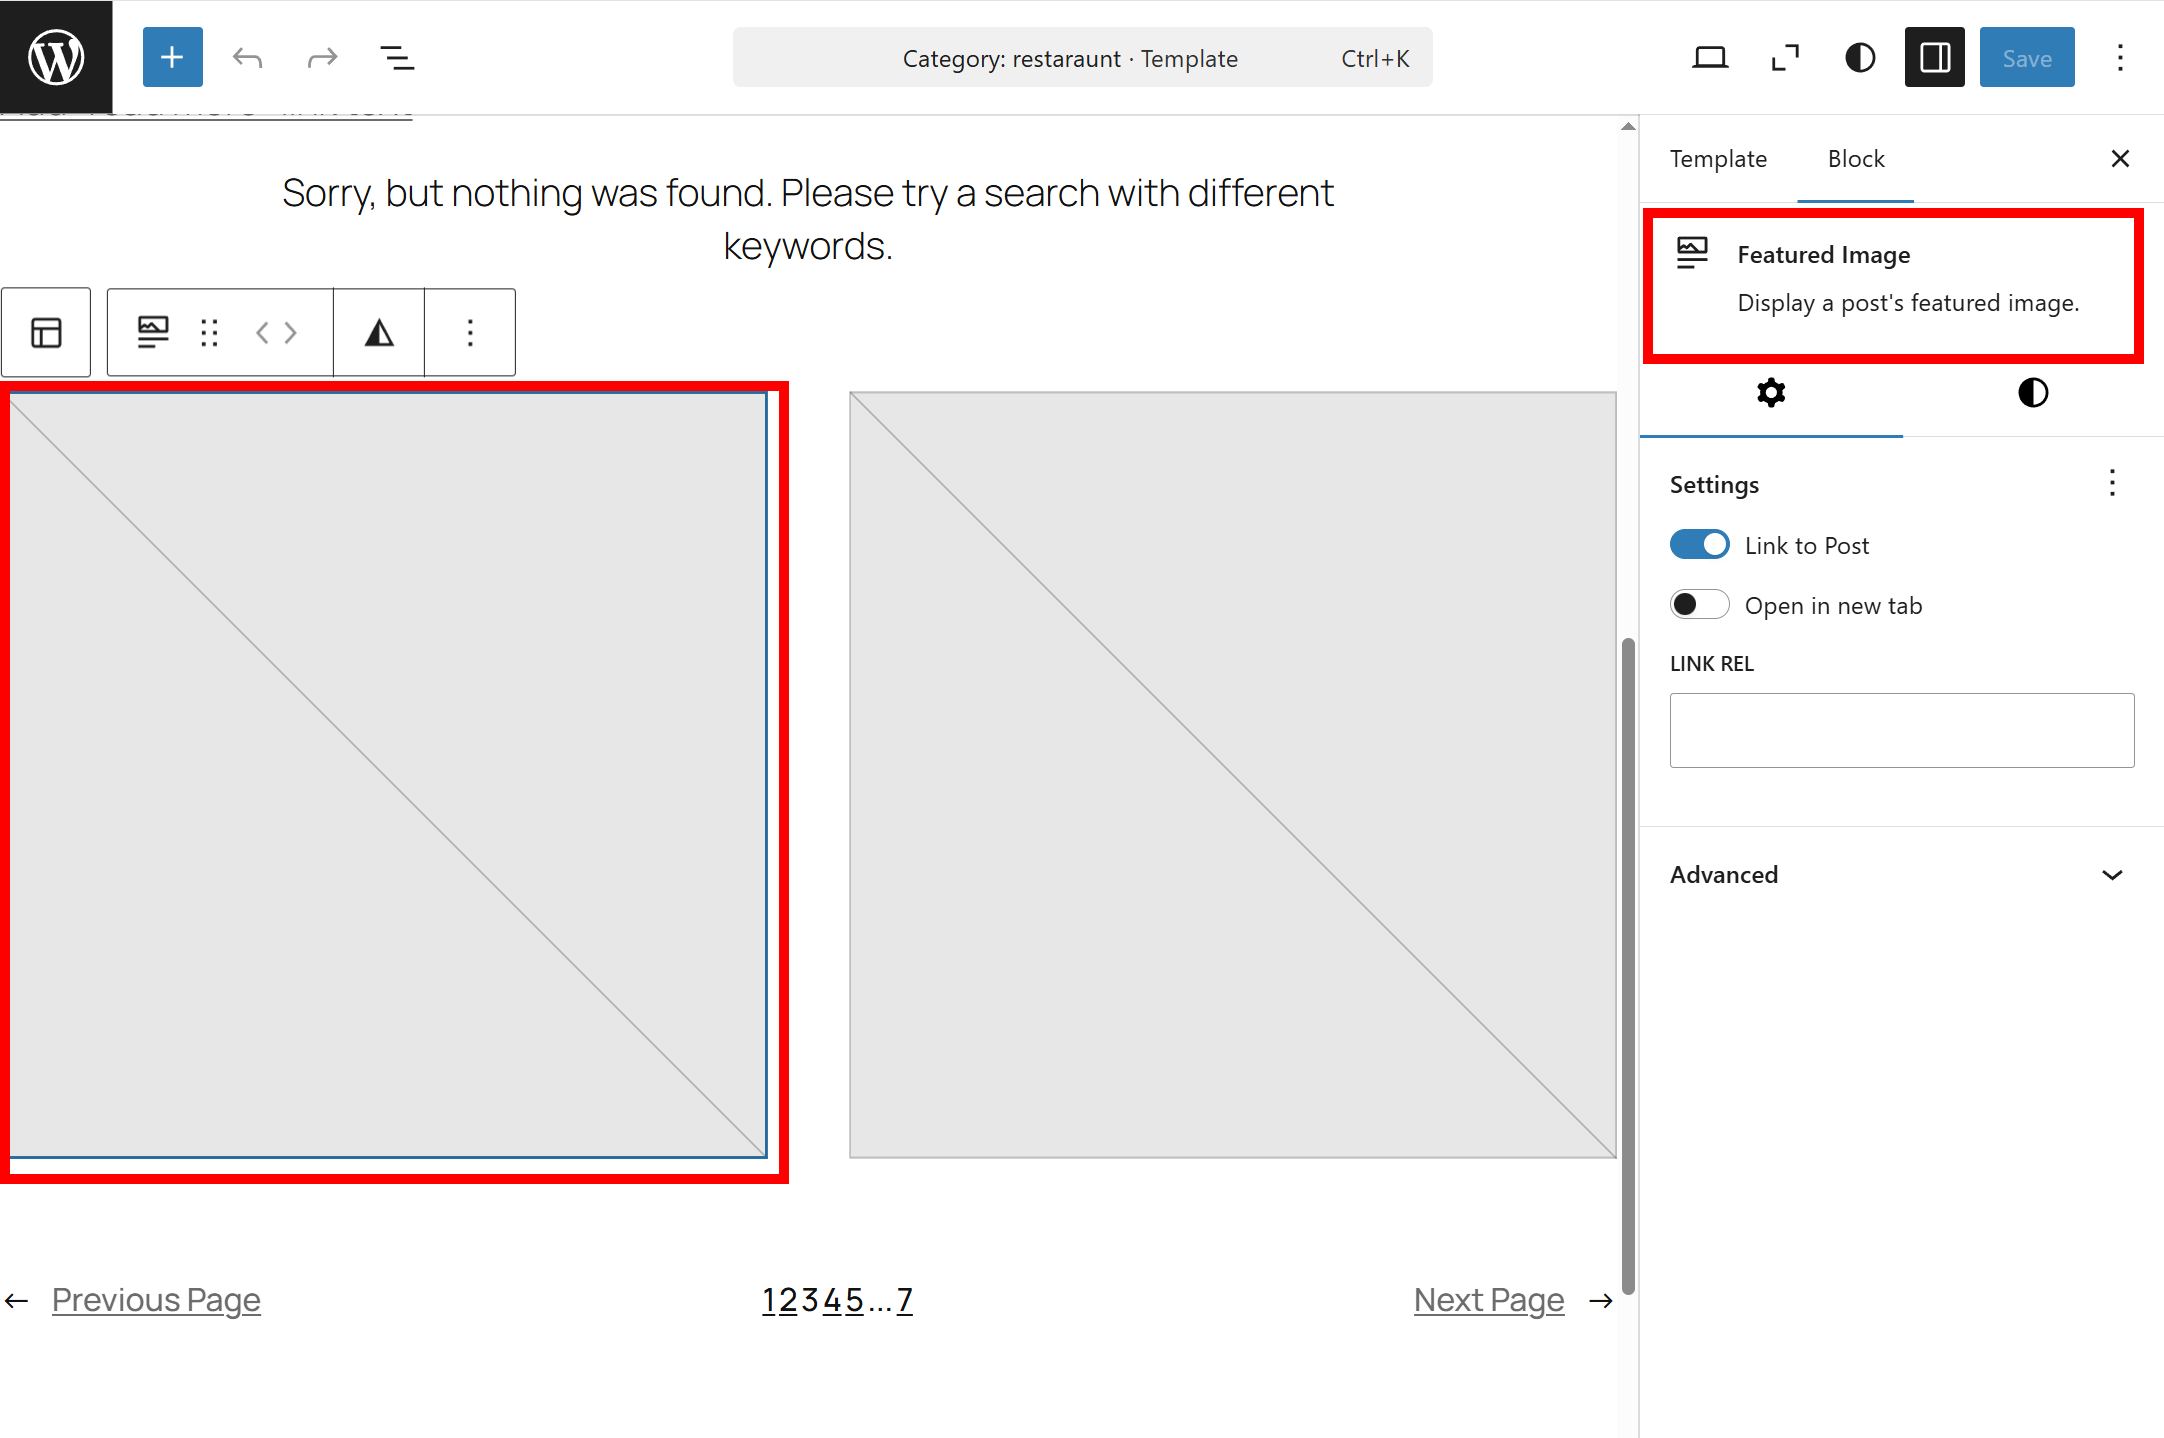Enable Open in new tab toggle
Viewport: 2164px width, 1438px height.
(1699, 605)
